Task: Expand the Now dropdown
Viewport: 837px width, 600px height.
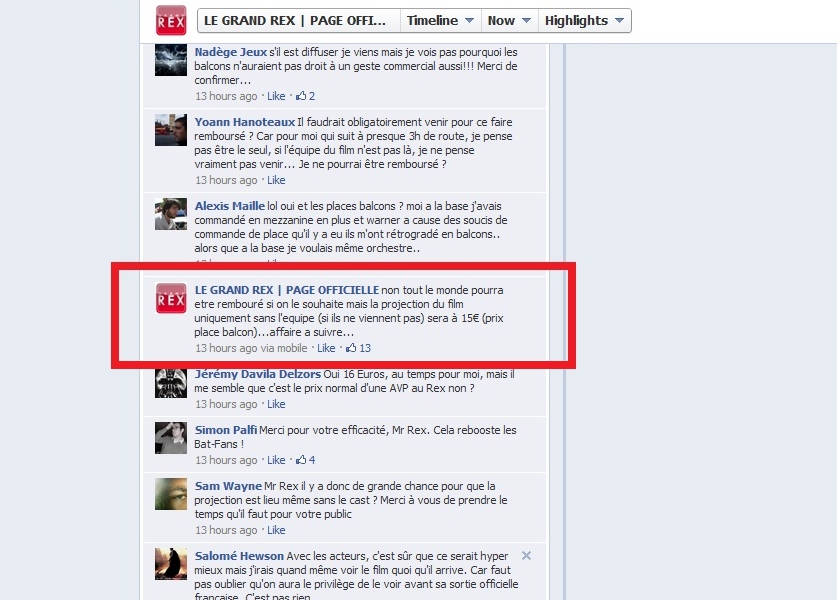Action: pos(509,21)
